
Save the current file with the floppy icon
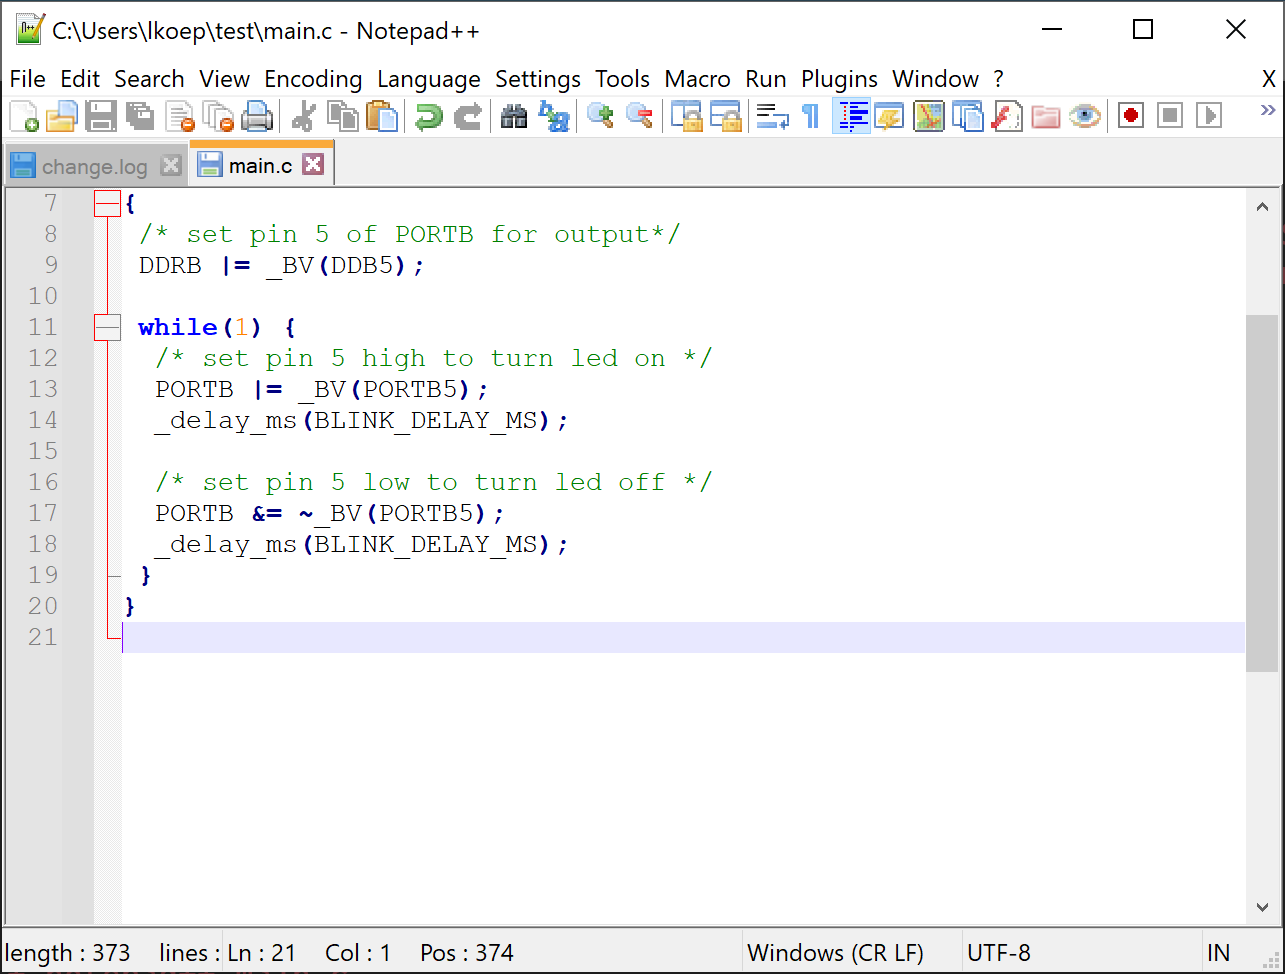tap(101, 116)
